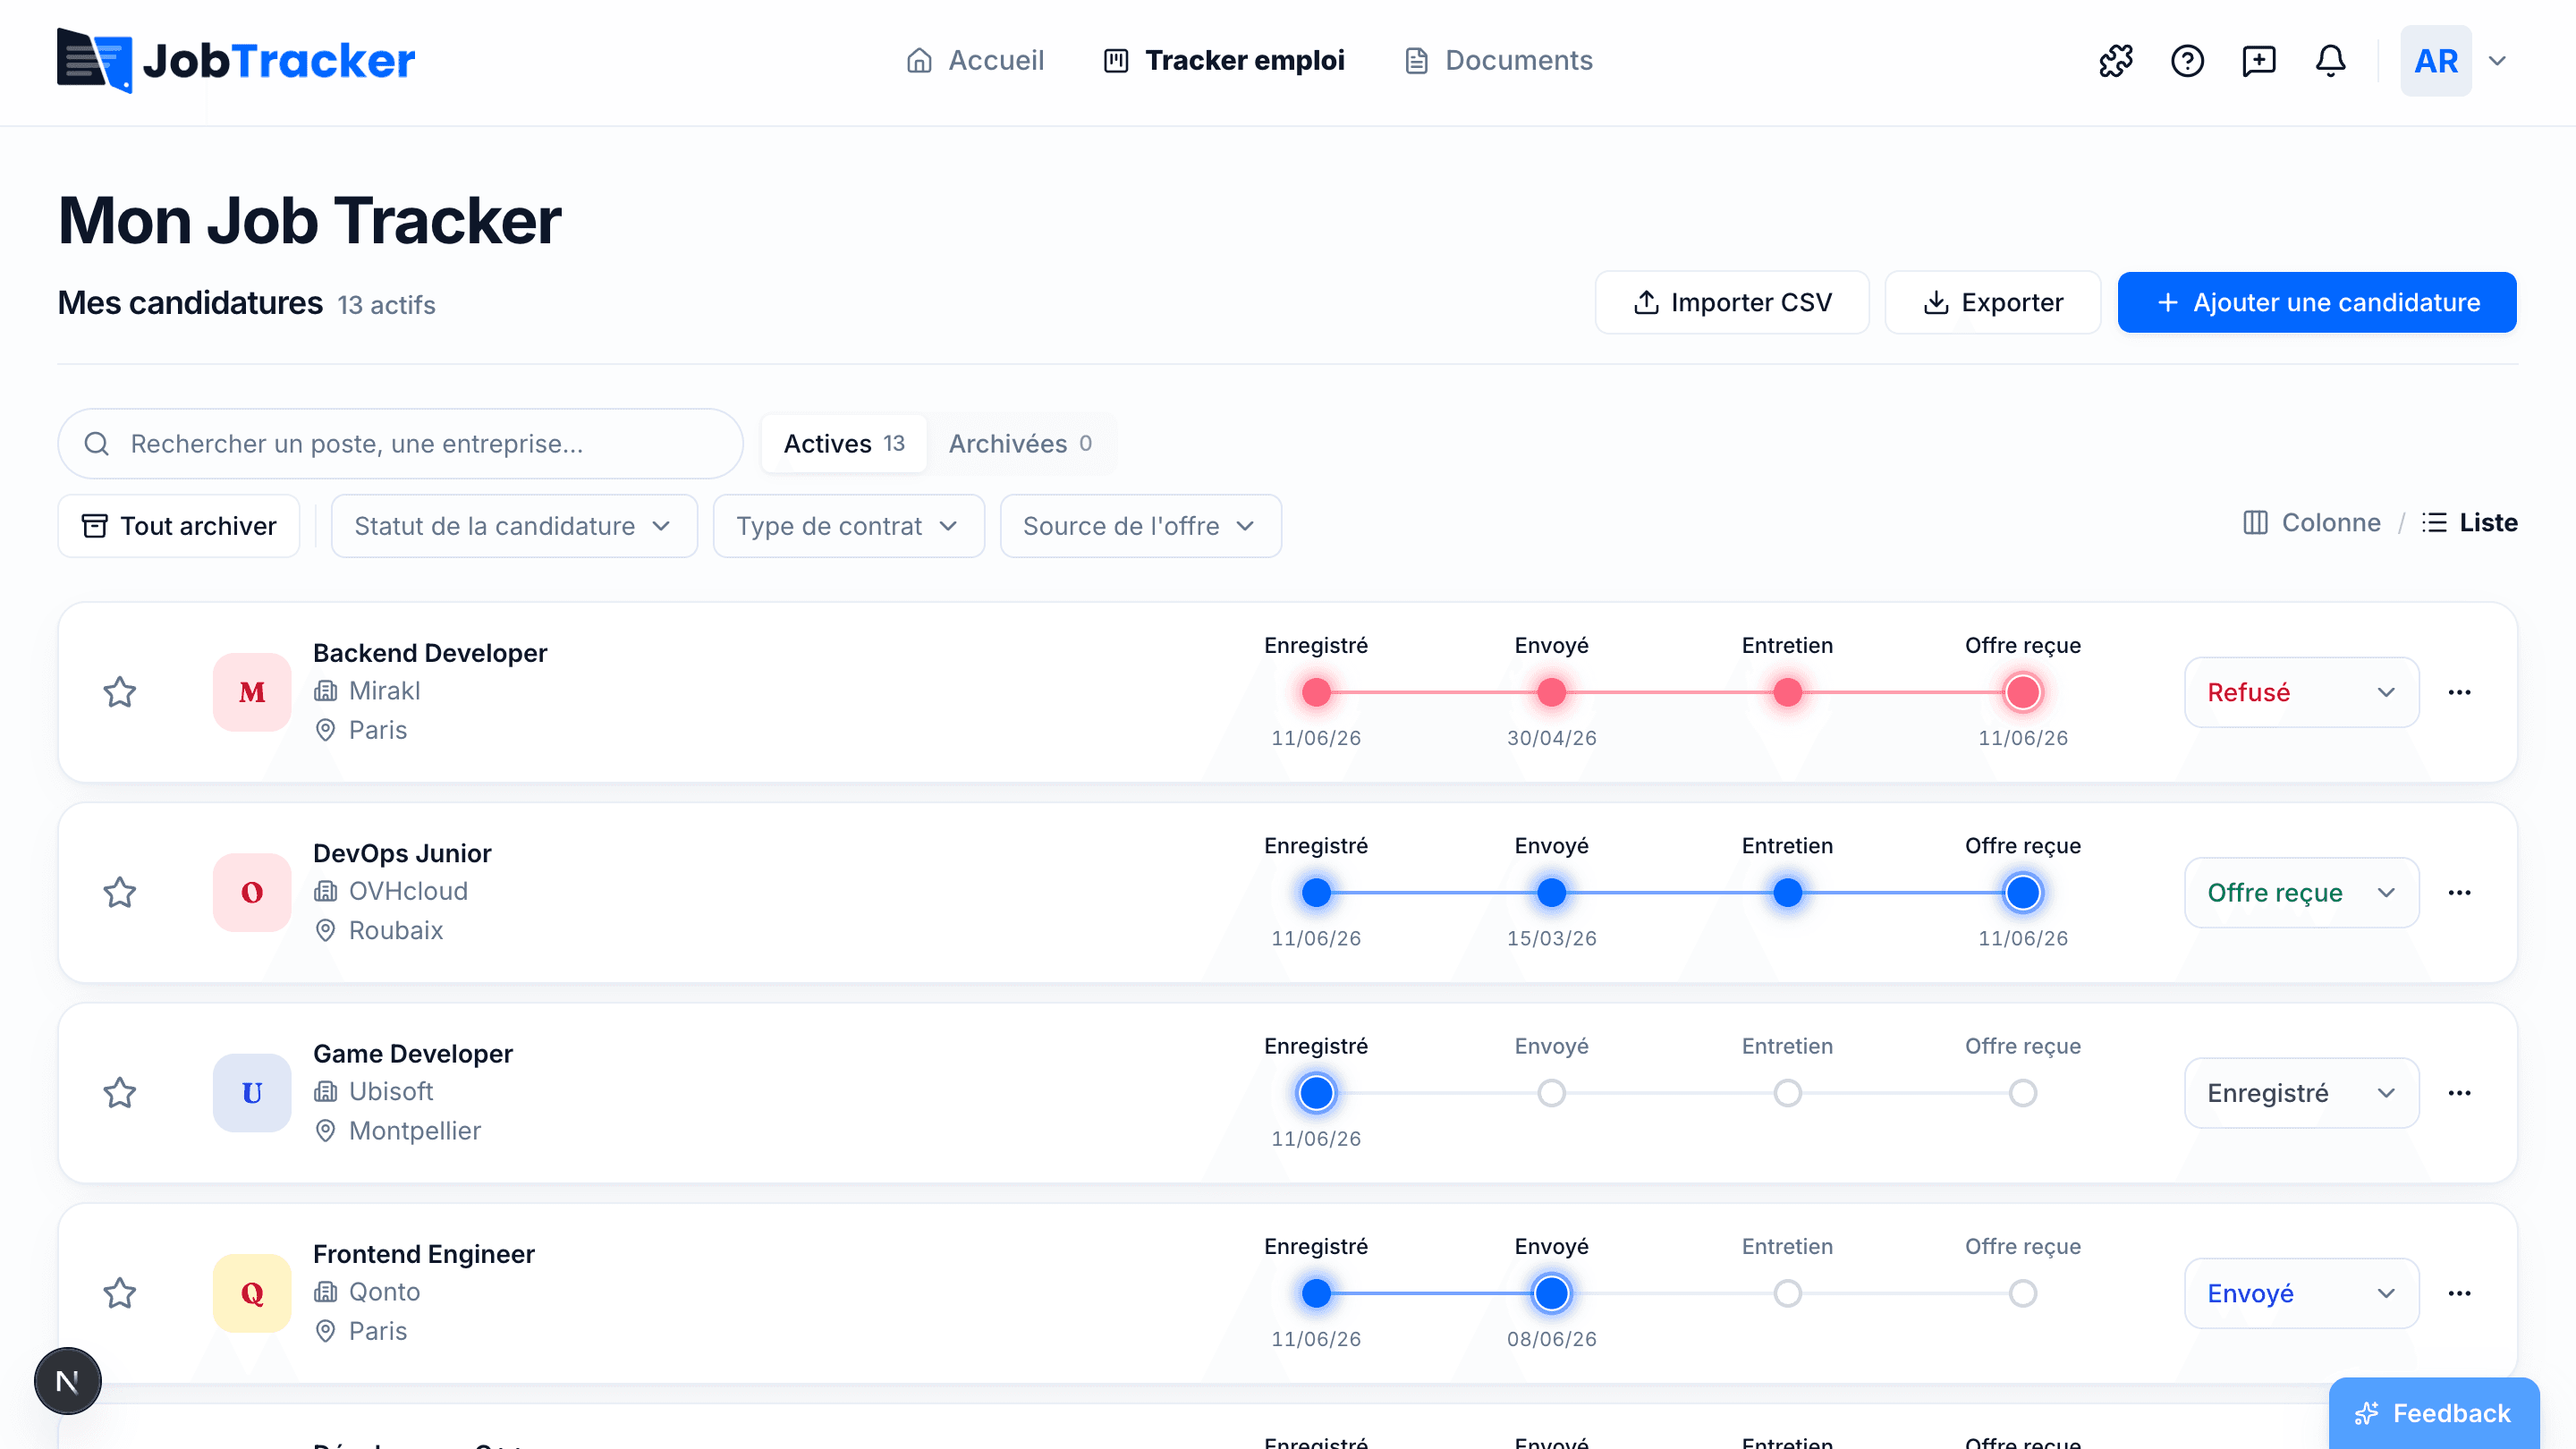
Task: Click the Mirakl M company logo
Action: point(252,692)
